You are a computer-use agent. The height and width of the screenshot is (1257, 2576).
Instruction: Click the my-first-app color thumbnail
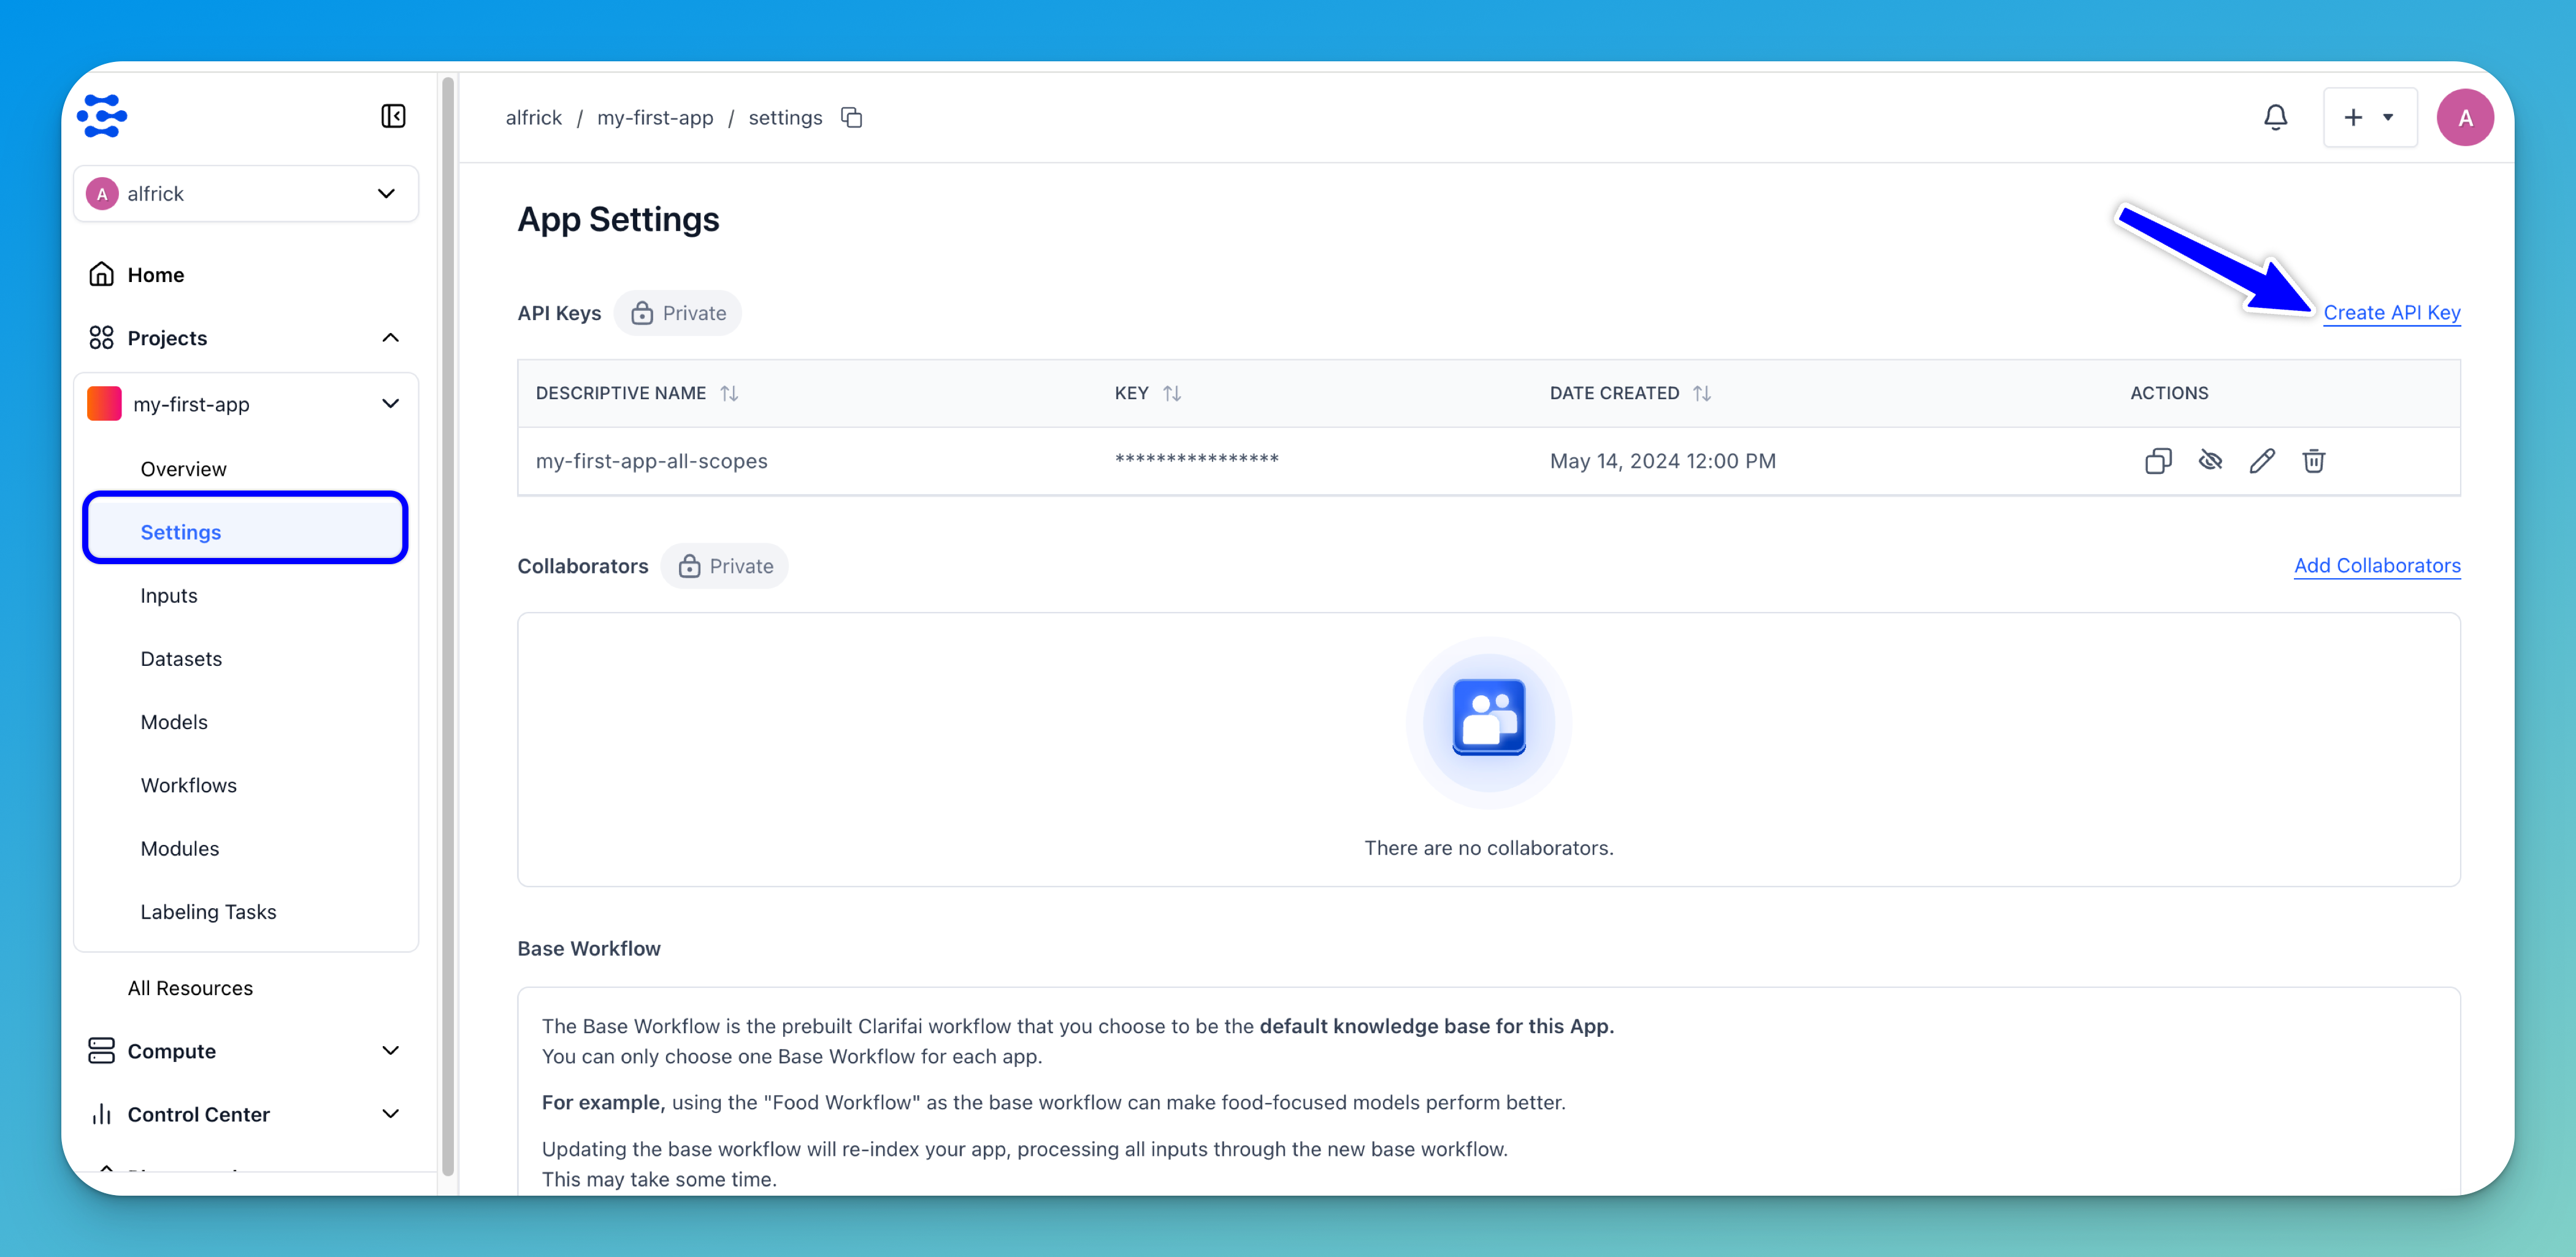pos(104,404)
